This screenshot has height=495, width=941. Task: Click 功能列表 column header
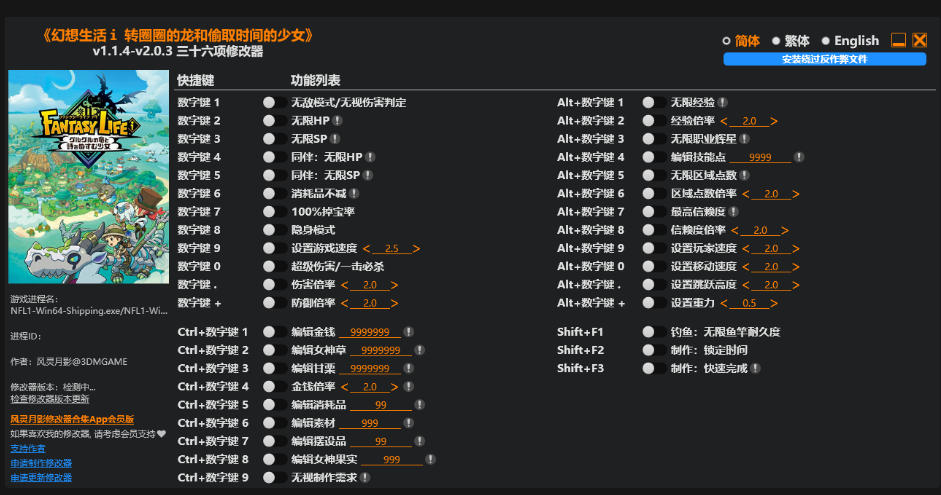tap(316, 80)
